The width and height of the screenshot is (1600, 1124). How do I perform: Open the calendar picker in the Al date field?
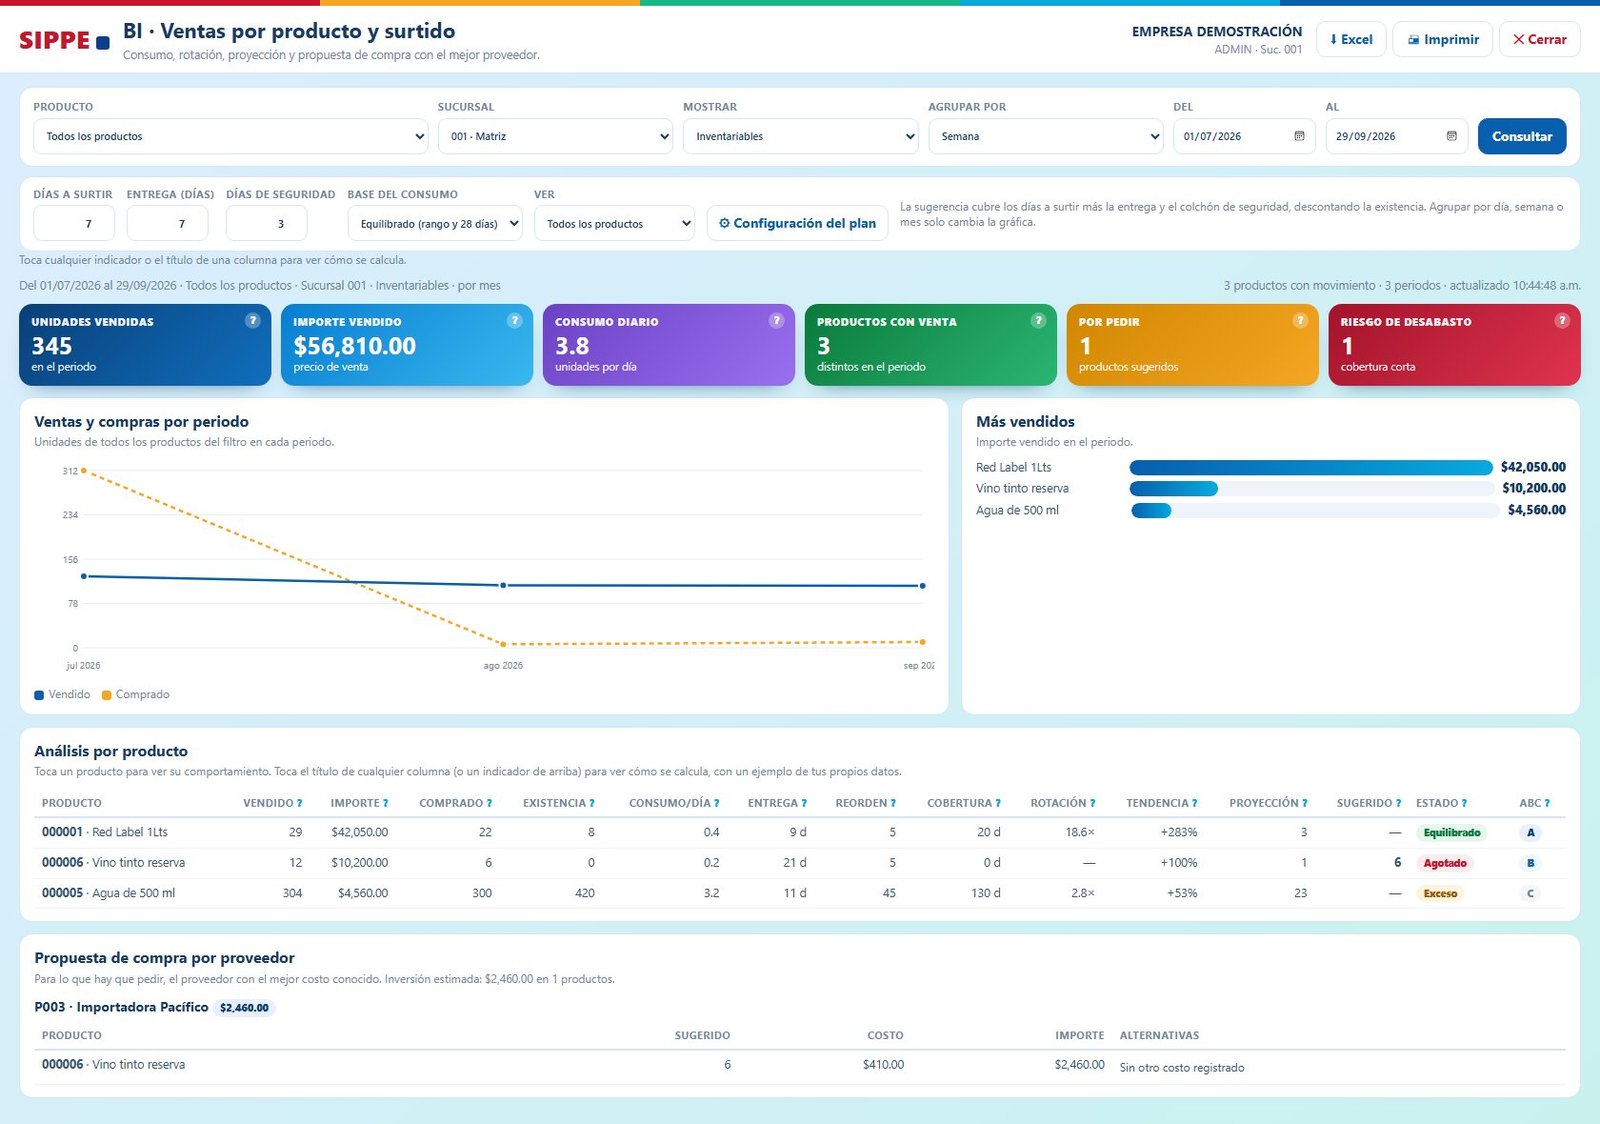[x=1452, y=136]
